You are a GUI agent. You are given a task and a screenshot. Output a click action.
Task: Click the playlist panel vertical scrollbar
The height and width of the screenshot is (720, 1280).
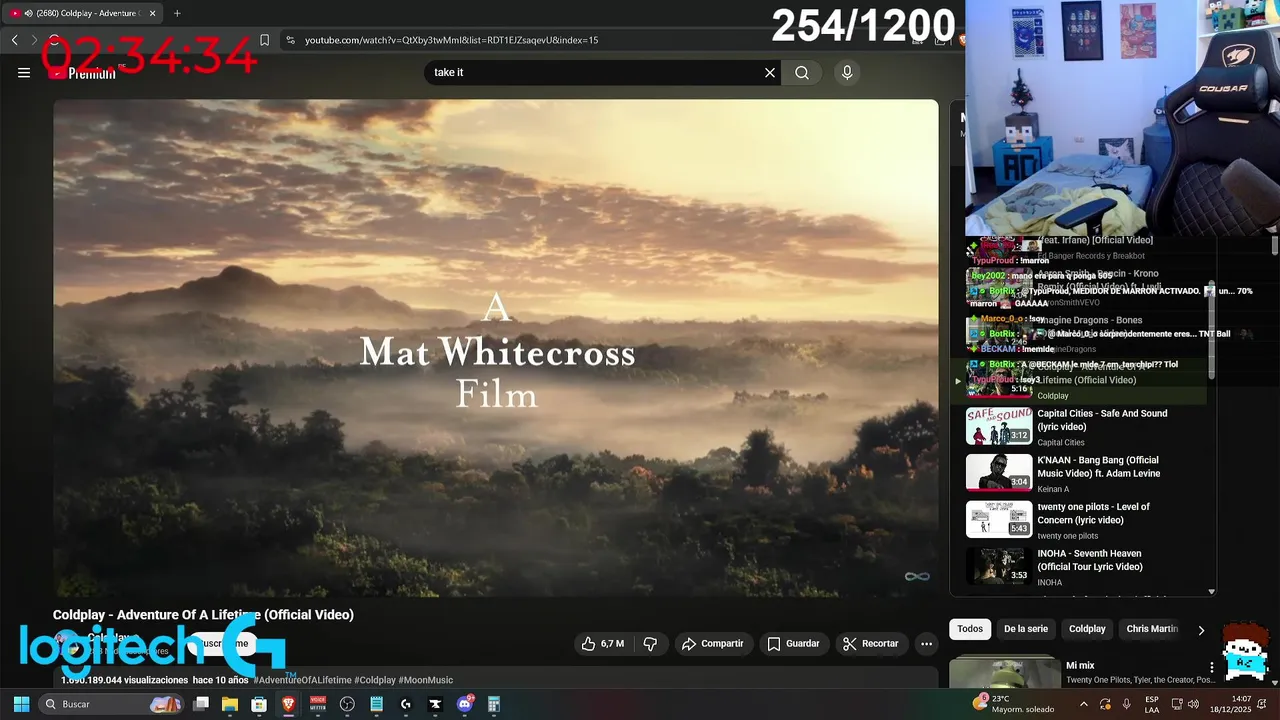[x=1212, y=330]
